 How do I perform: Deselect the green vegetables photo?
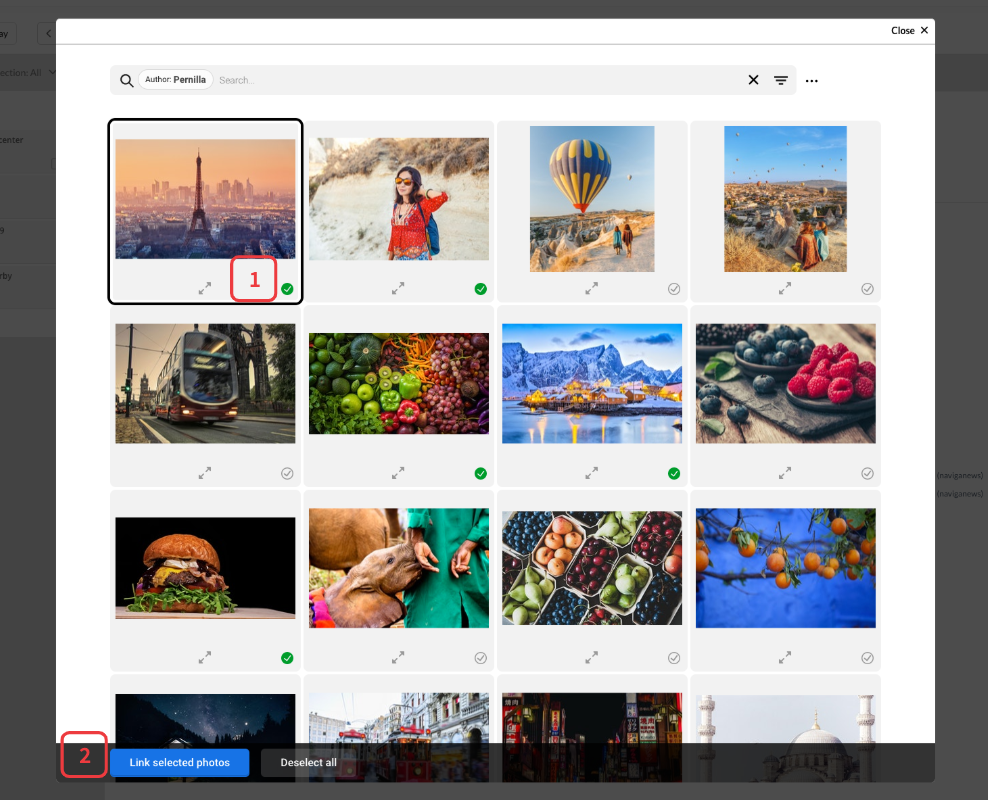(480, 473)
